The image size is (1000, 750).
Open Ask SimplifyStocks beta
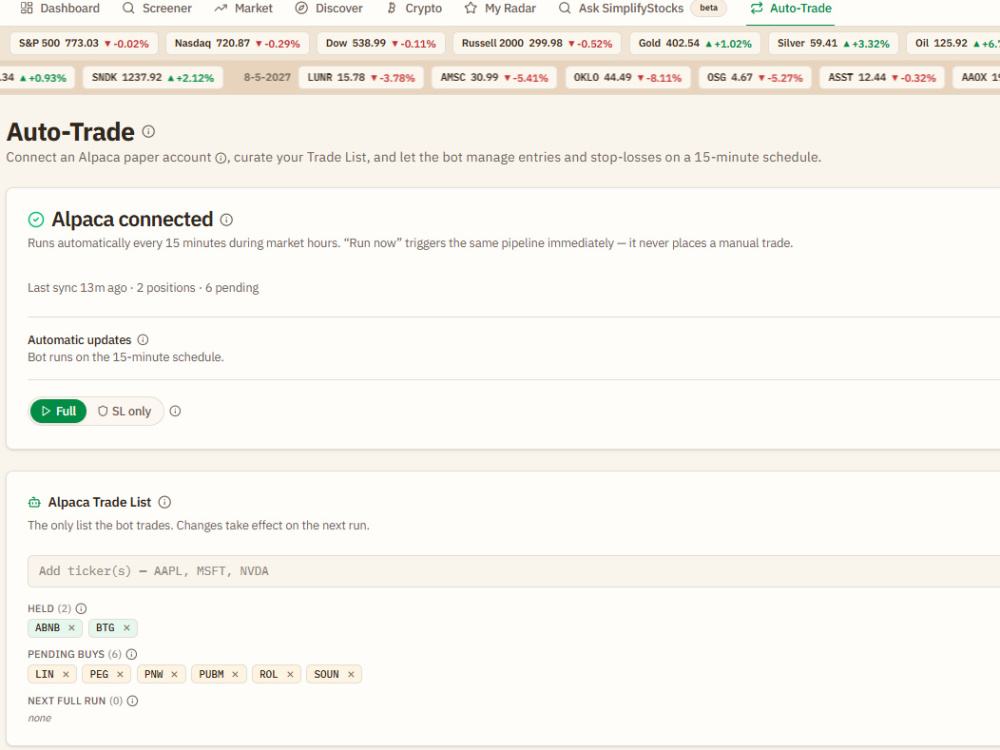tap(642, 8)
